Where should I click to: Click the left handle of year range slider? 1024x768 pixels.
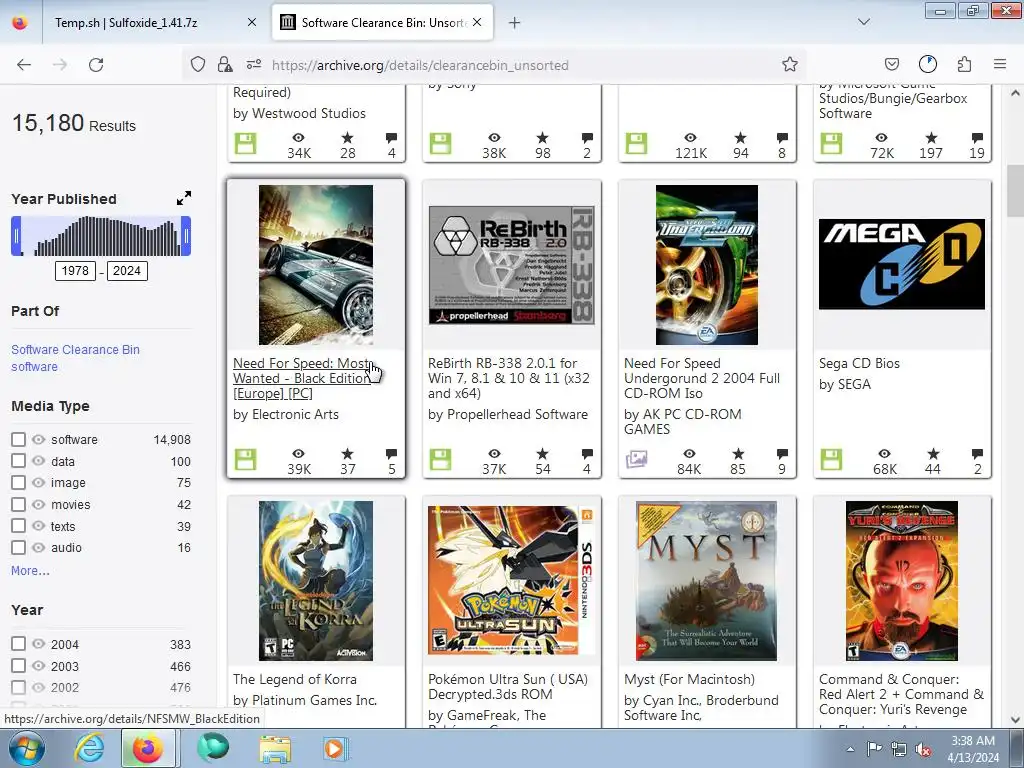point(16,236)
